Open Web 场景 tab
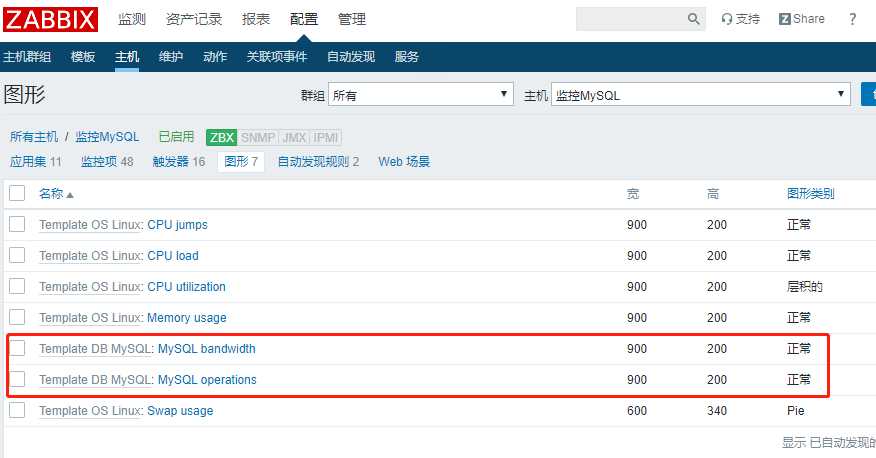 point(404,162)
